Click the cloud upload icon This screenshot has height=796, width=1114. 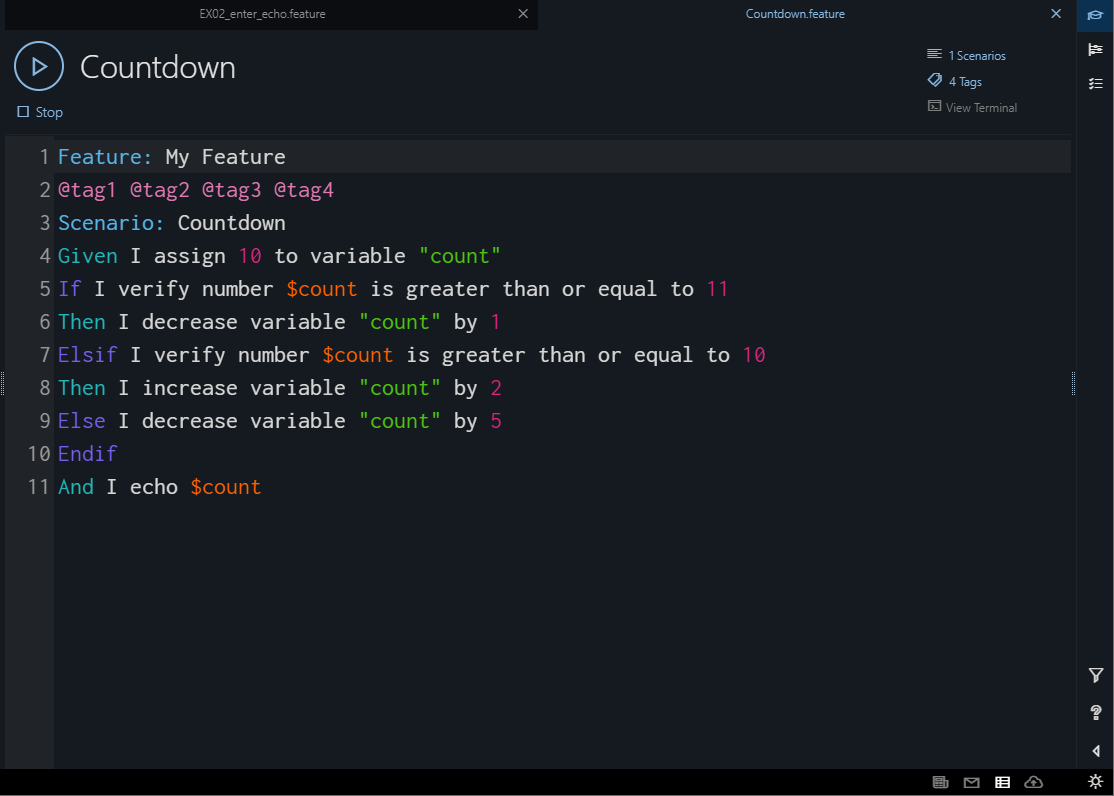pos(1033,782)
